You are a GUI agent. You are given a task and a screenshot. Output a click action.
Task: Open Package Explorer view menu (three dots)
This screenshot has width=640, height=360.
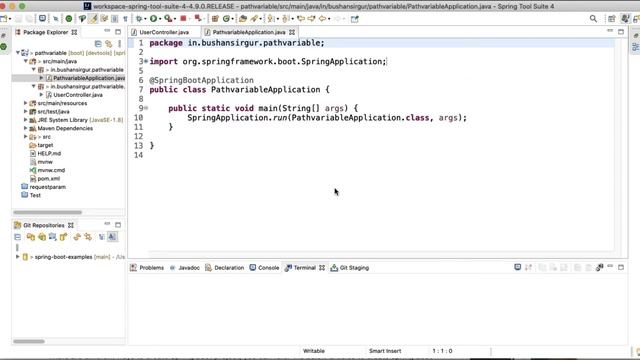point(120,43)
